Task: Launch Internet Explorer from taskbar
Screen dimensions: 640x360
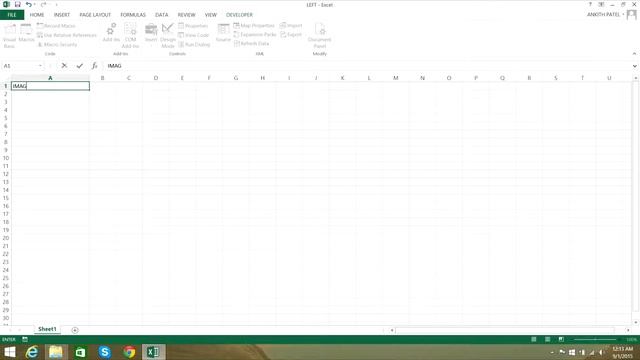Action: click(x=32, y=352)
